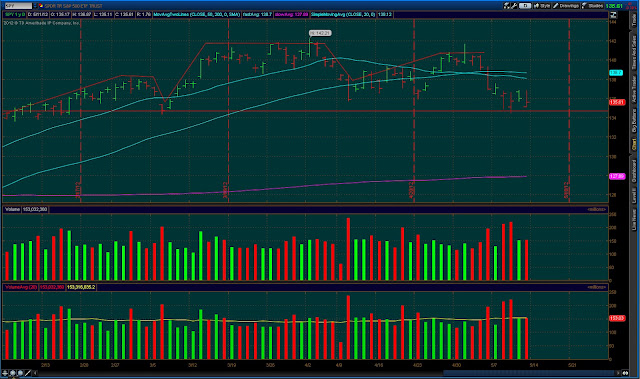Click the green last price 135.61
The height and width of the screenshot is (379, 640).
pyautogui.click(x=614, y=6)
